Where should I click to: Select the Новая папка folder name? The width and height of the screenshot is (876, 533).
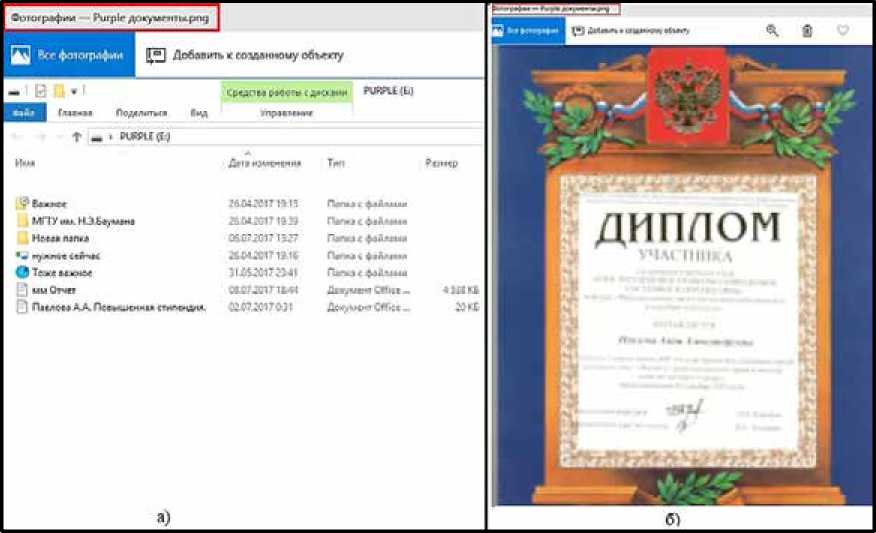[x=60, y=239]
